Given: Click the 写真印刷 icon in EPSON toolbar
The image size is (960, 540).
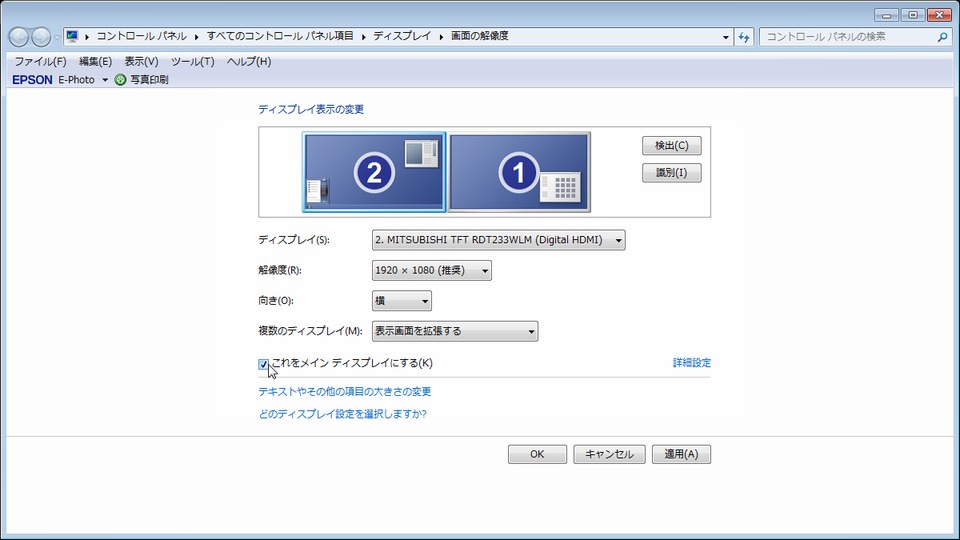Looking at the screenshot, I should point(121,80).
